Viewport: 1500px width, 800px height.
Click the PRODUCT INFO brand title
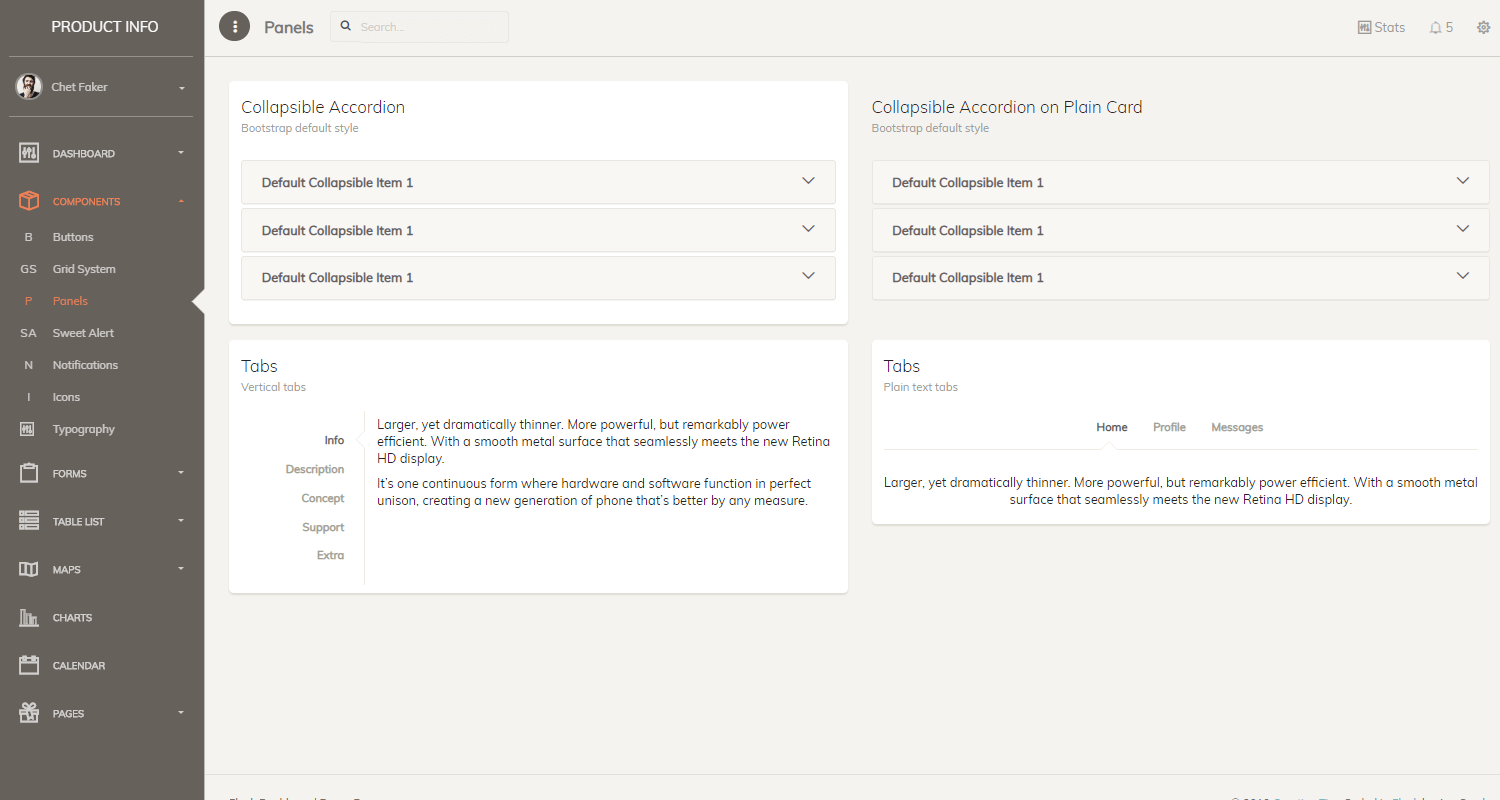pyautogui.click(x=105, y=27)
